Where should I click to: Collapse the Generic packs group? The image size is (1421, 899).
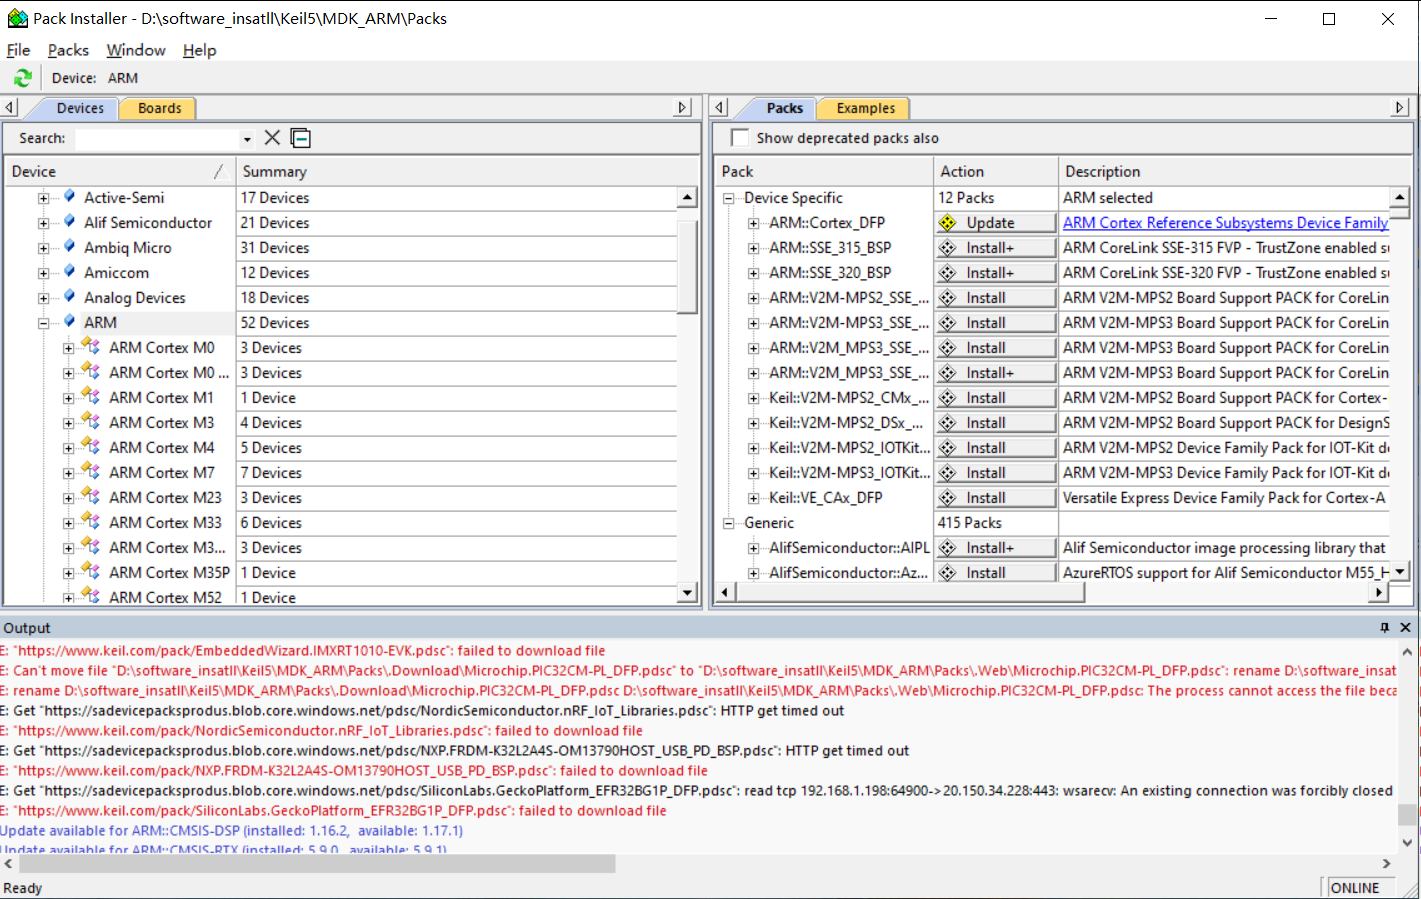point(729,523)
